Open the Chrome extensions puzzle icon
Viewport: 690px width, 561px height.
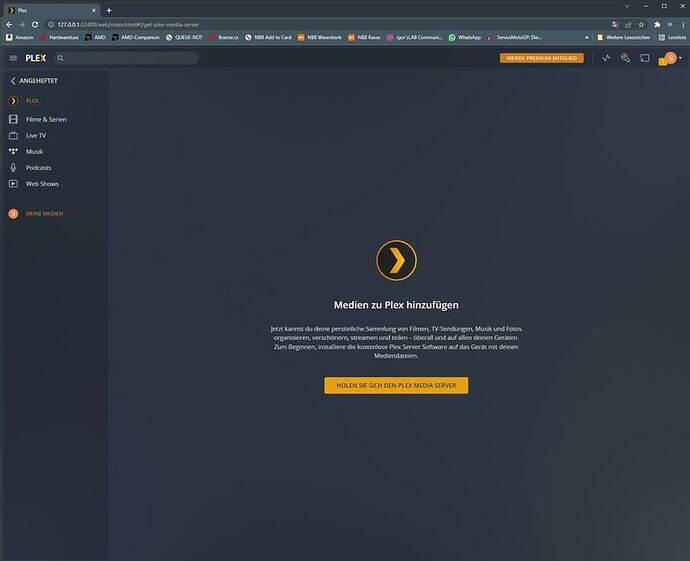tap(657, 25)
